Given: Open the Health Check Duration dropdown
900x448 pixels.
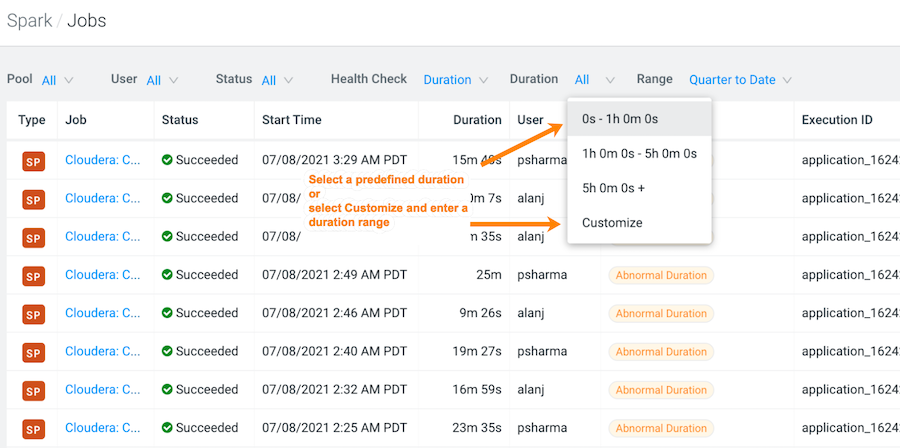Looking at the screenshot, I should click(456, 80).
